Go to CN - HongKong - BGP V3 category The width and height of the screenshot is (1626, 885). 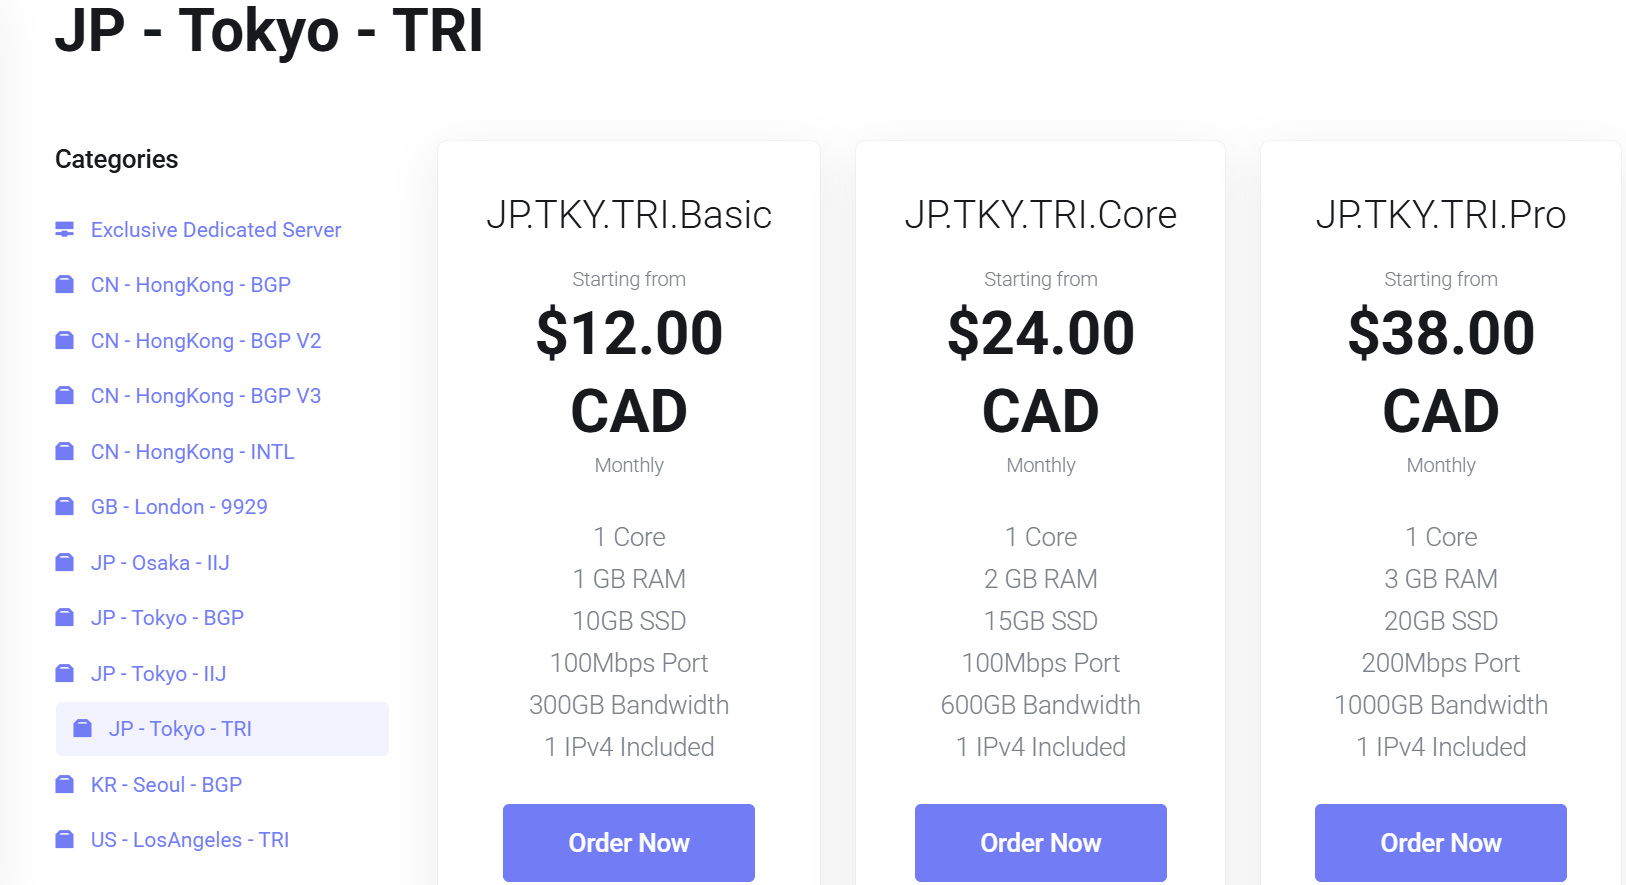(205, 396)
